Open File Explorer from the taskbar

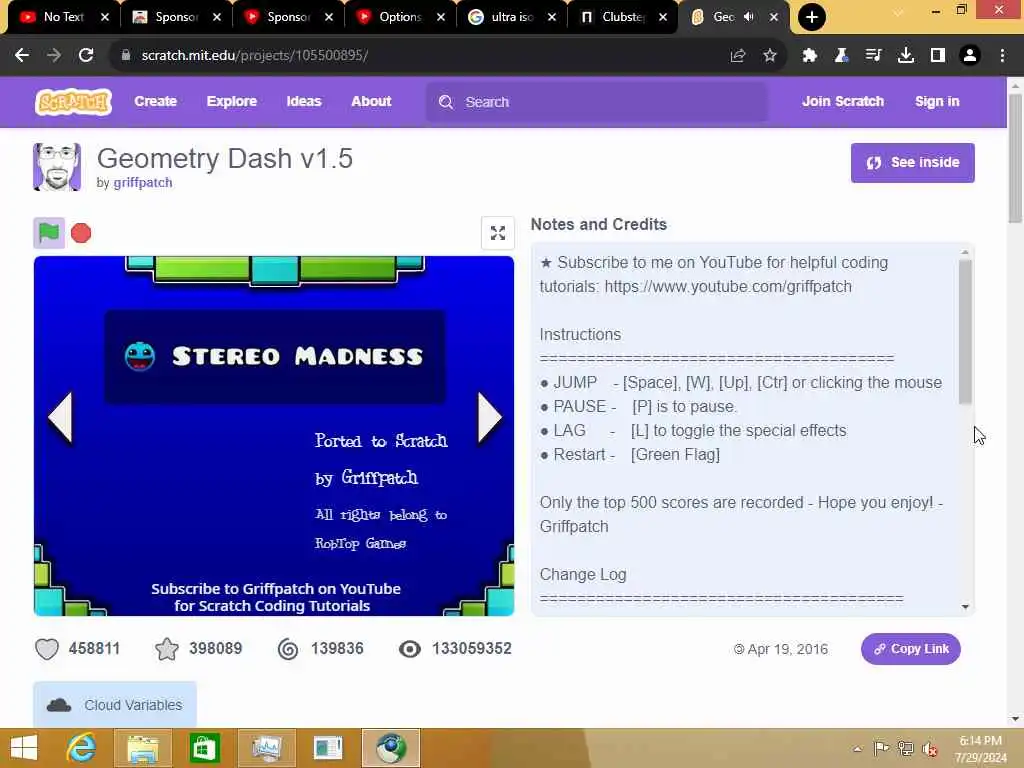[143, 748]
